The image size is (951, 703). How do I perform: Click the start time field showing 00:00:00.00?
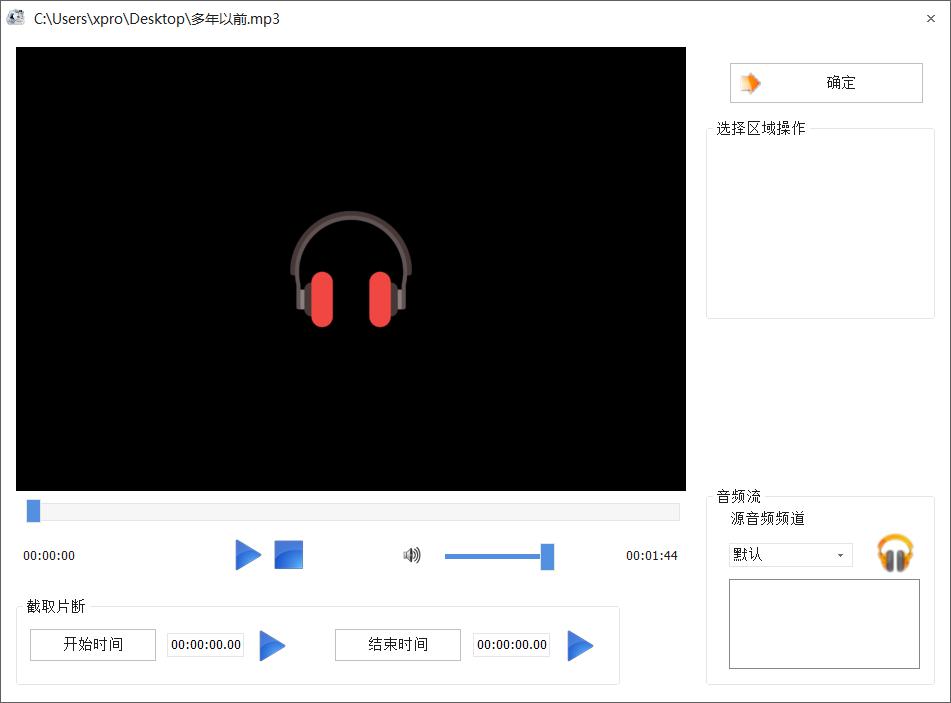tap(205, 645)
